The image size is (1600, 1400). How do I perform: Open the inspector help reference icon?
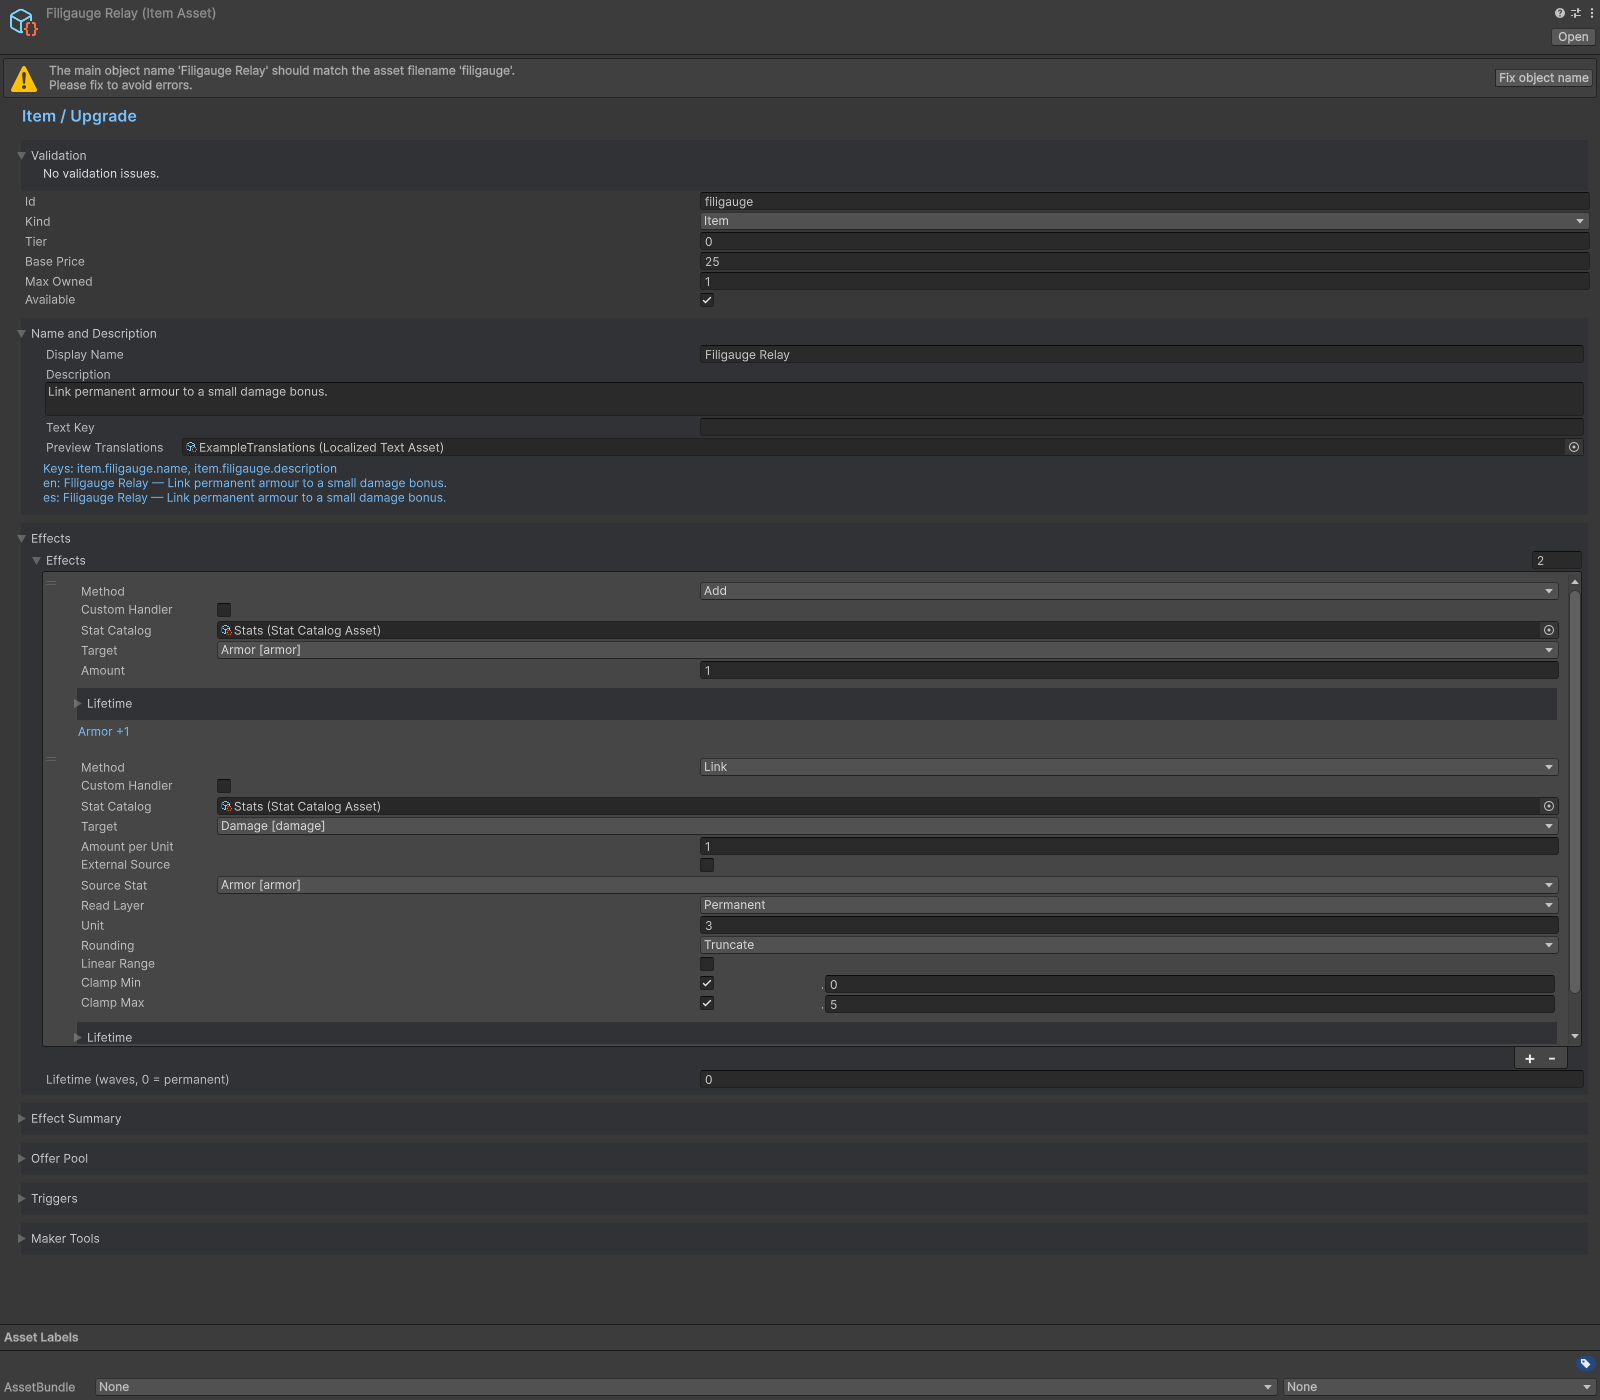pyautogui.click(x=1559, y=13)
